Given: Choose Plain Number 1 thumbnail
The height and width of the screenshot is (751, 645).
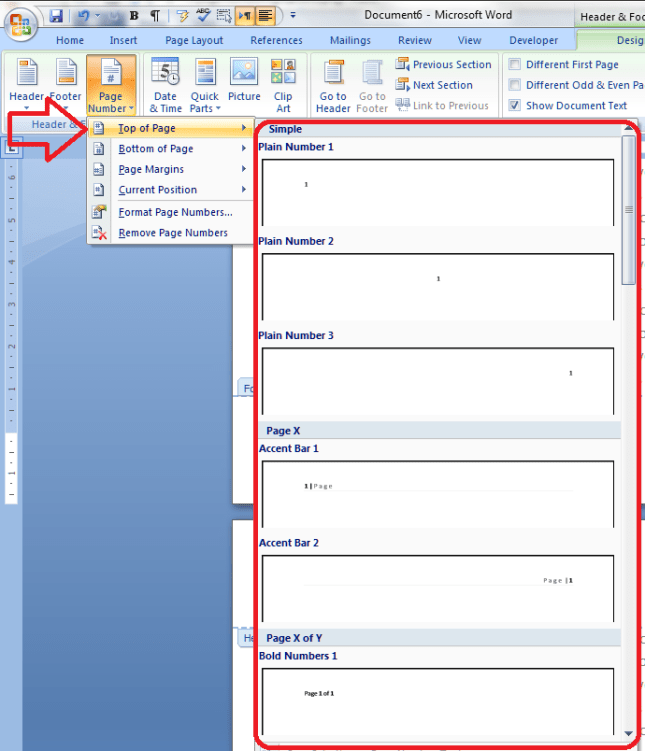Looking at the screenshot, I should click(438, 193).
